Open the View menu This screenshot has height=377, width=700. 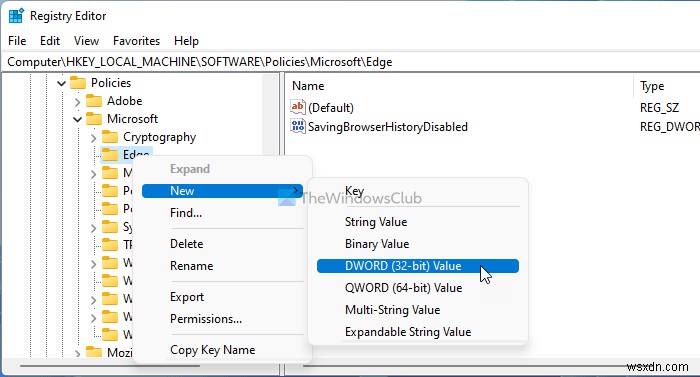[x=86, y=41]
